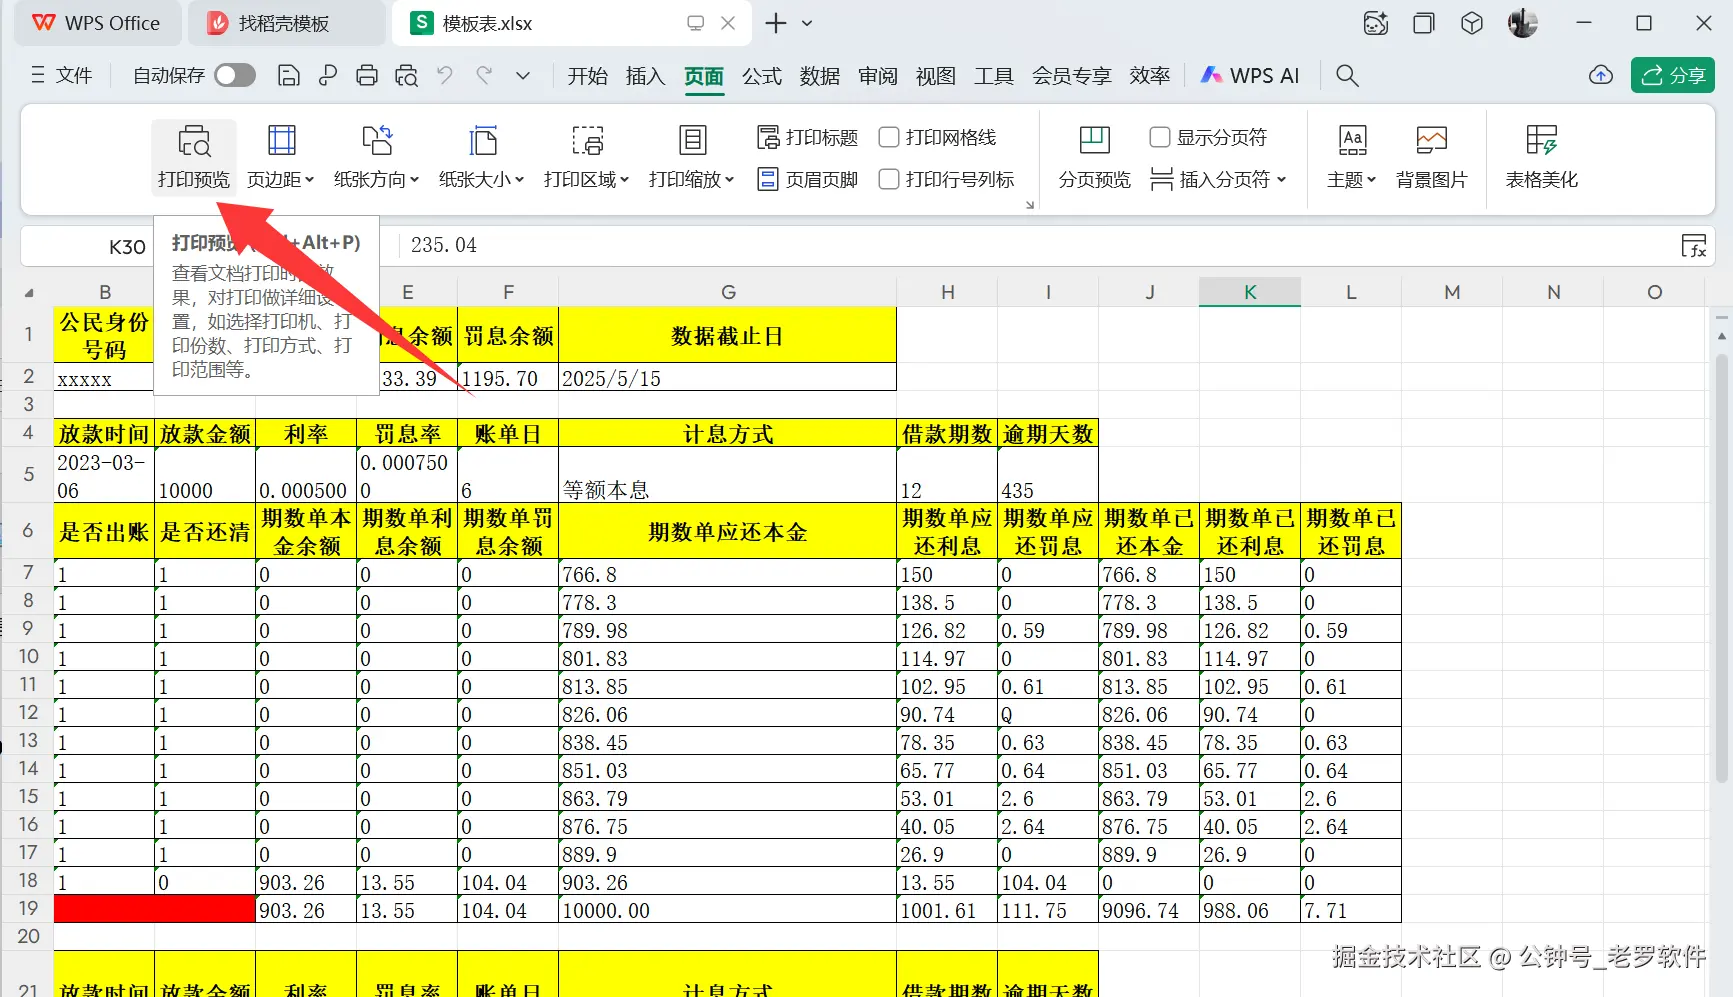Select cell with value 10000.00
This screenshot has height=997, width=1733.
pyautogui.click(x=728, y=910)
